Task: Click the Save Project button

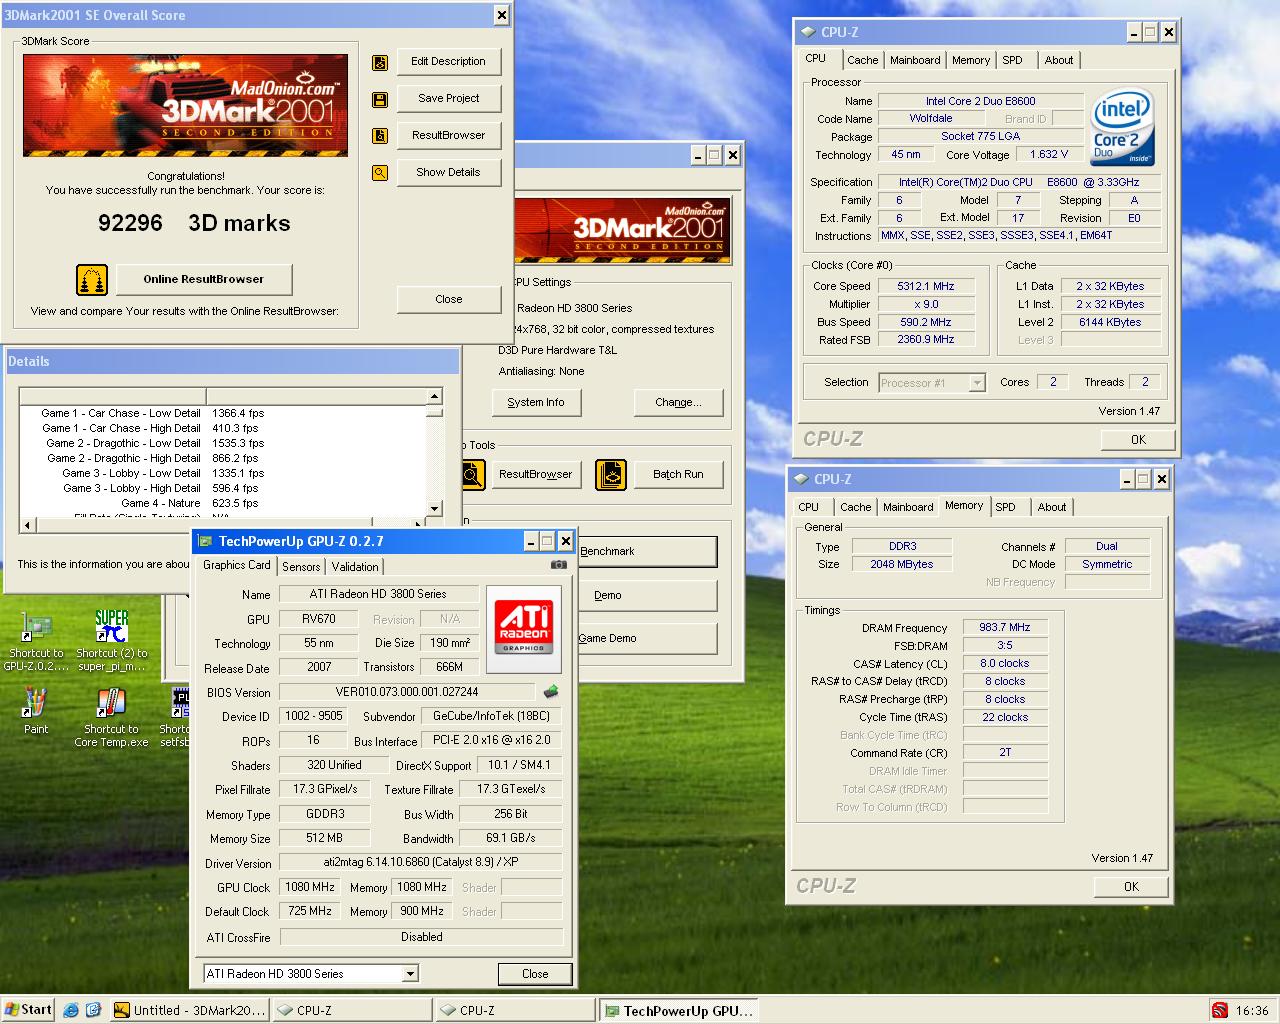Action: (x=448, y=98)
